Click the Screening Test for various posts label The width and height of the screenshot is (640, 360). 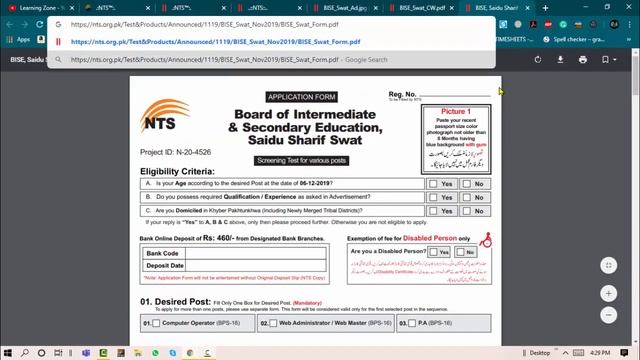tap(302, 161)
